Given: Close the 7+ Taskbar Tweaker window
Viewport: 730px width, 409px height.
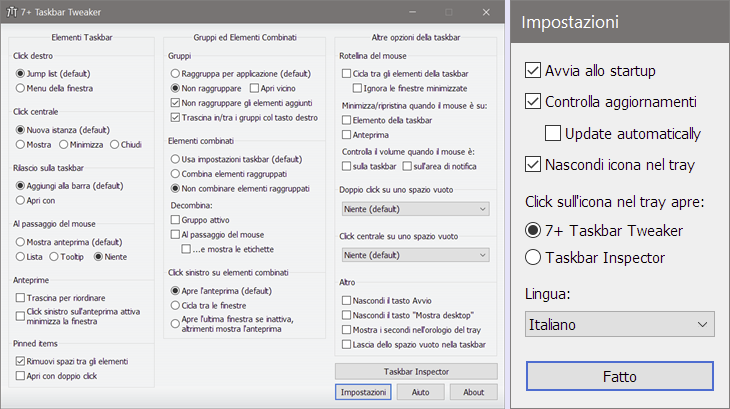Looking at the screenshot, I should point(486,12).
